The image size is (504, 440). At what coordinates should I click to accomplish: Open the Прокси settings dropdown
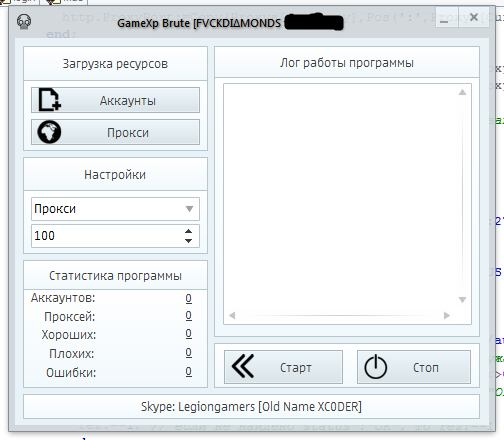[115, 209]
